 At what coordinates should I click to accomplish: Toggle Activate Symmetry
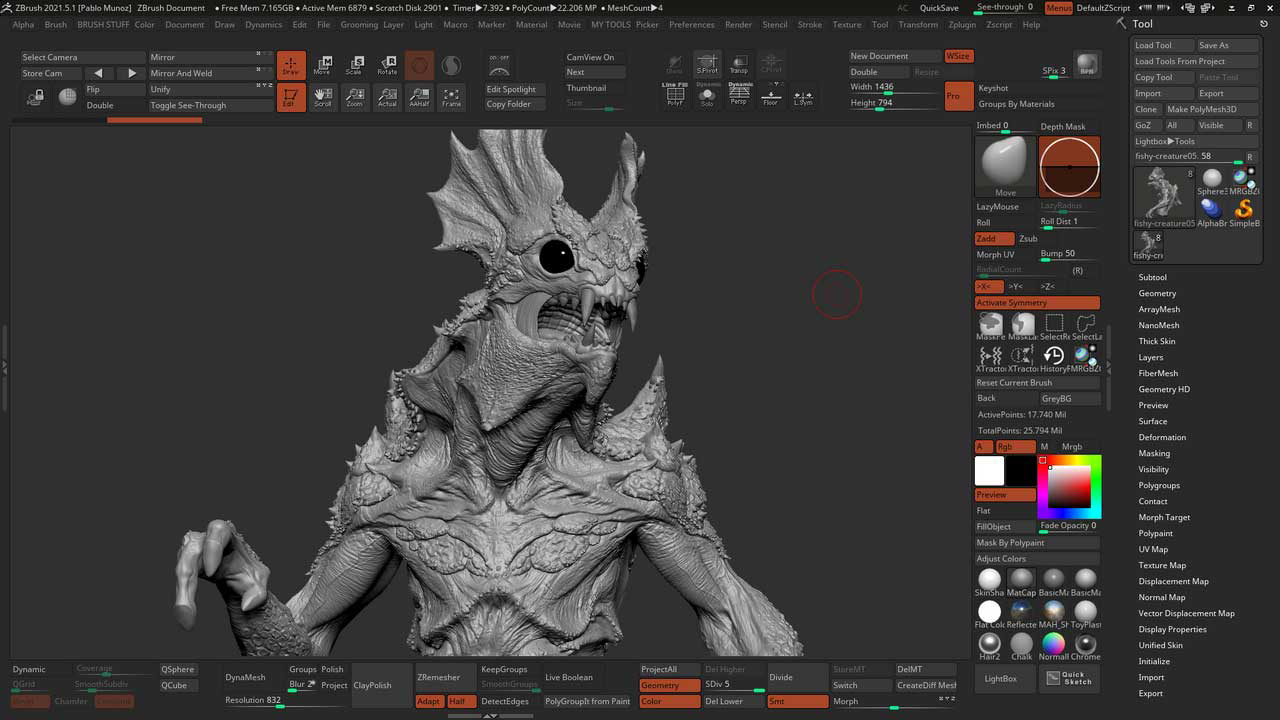click(1037, 303)
